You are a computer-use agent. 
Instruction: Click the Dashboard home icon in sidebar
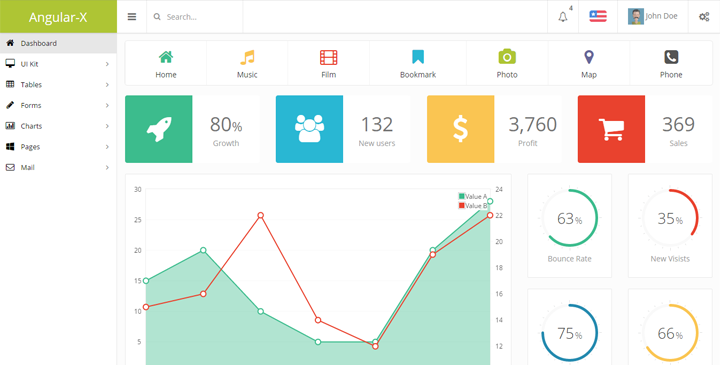[x=10, y=43]
